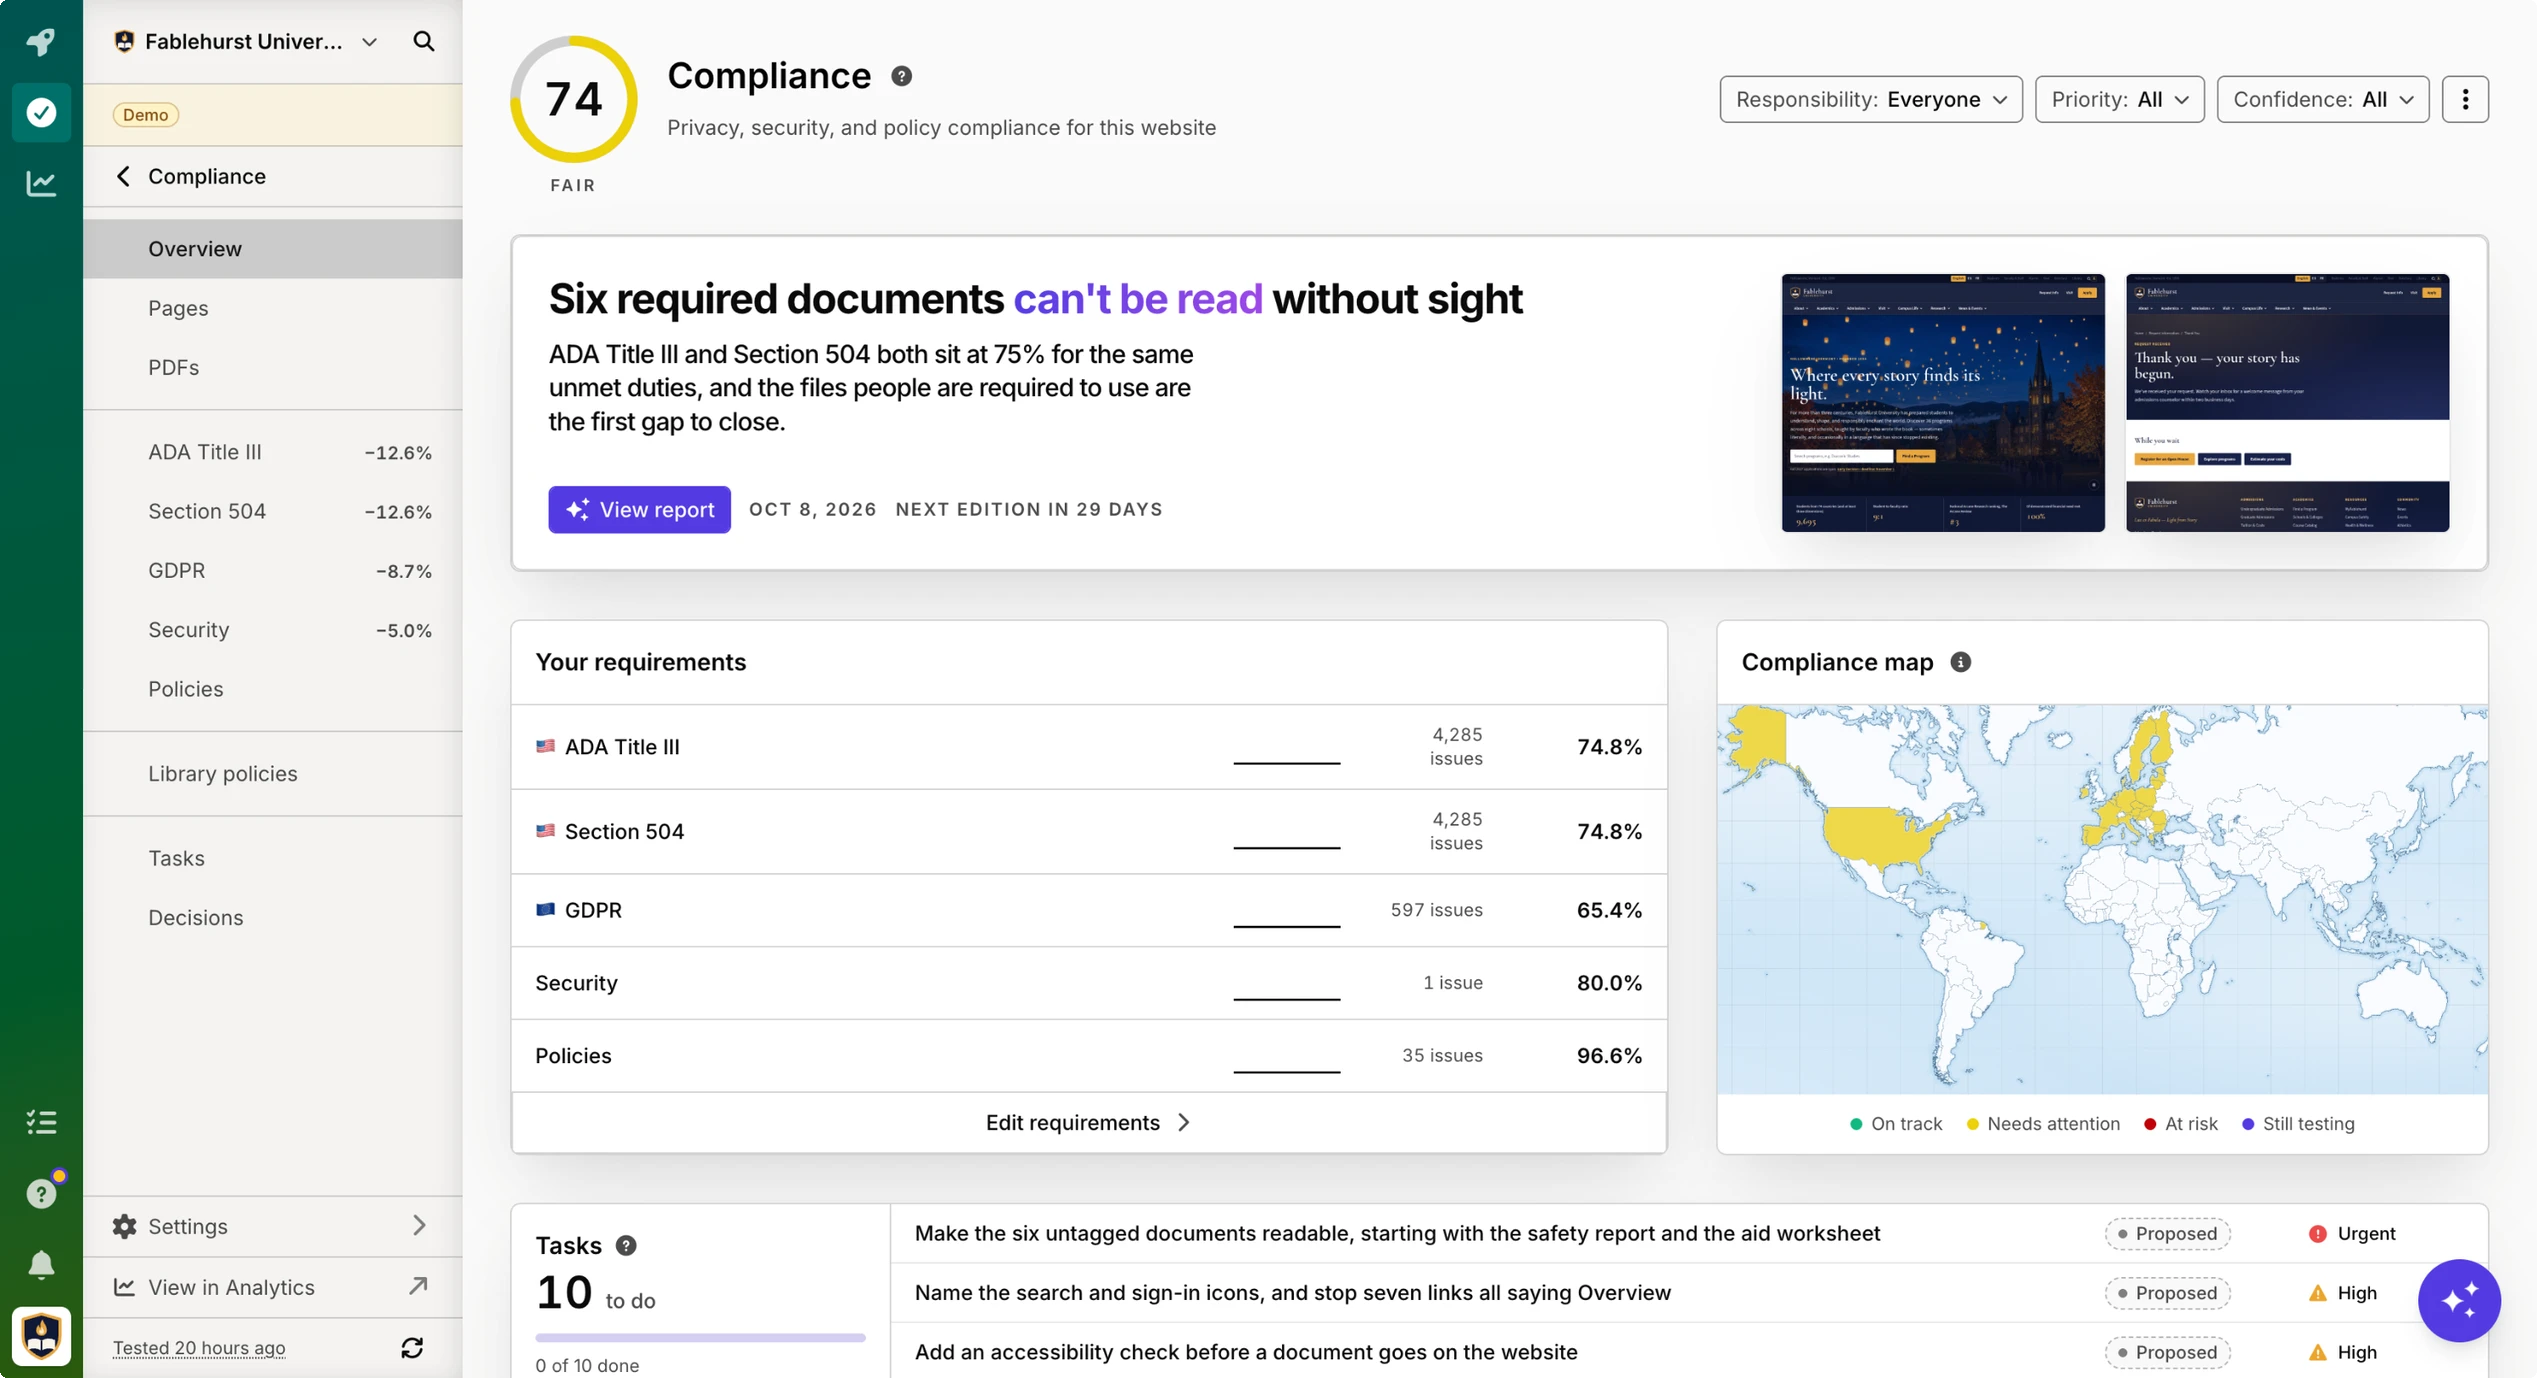Click the Demo badge
Image resolution: width=2537 pixels, height=1378 pixels.
[146, 114]
